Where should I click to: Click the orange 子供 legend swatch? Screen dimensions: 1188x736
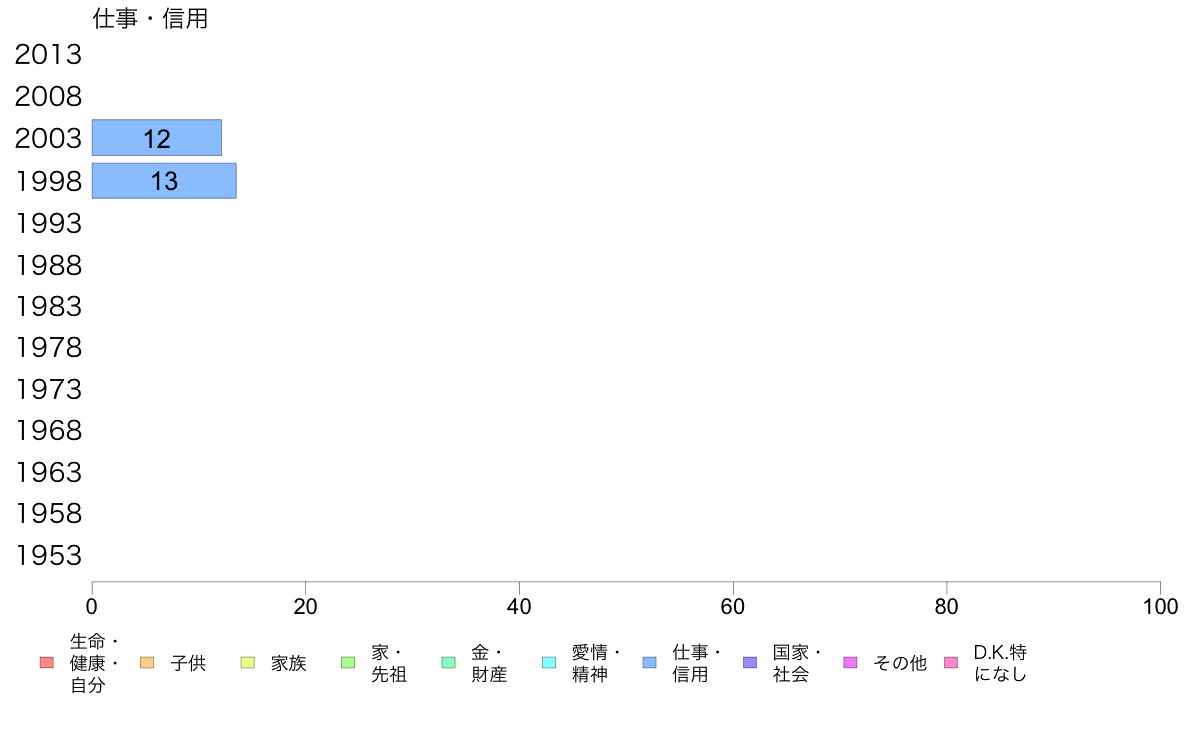pyautogui.click(x=147, y=663)
